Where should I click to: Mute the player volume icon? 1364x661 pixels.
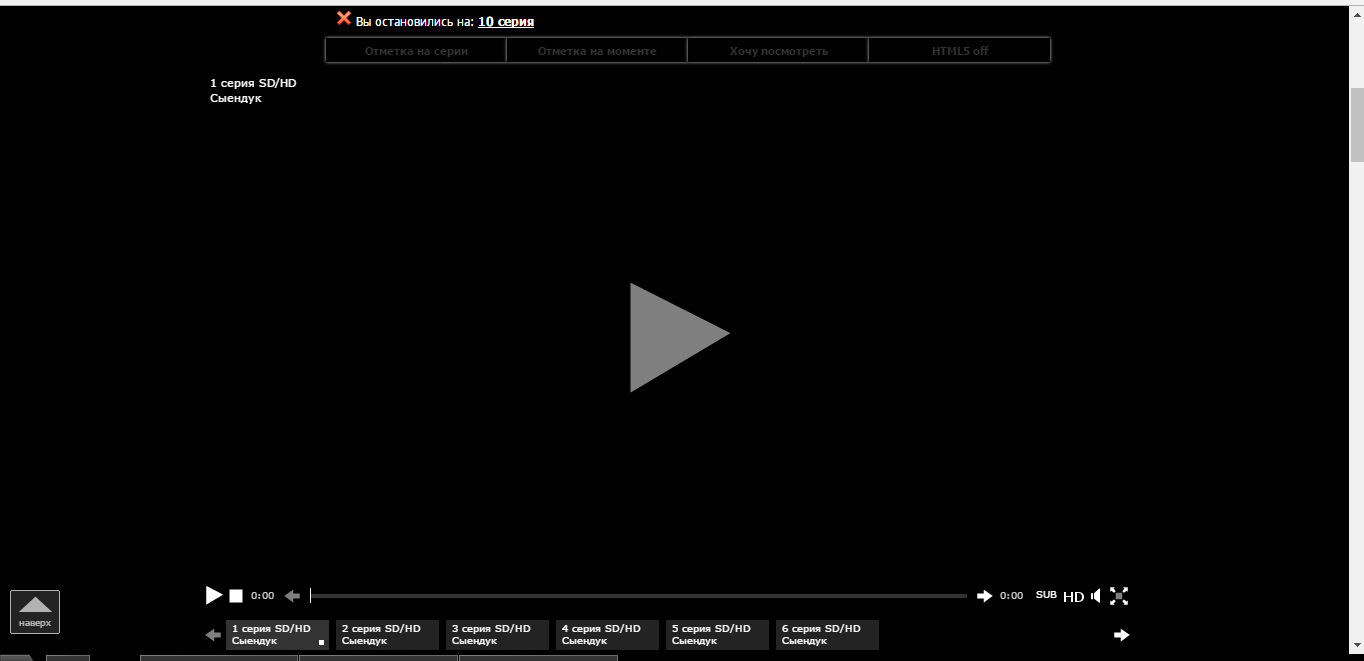(x=1096, y=595)
